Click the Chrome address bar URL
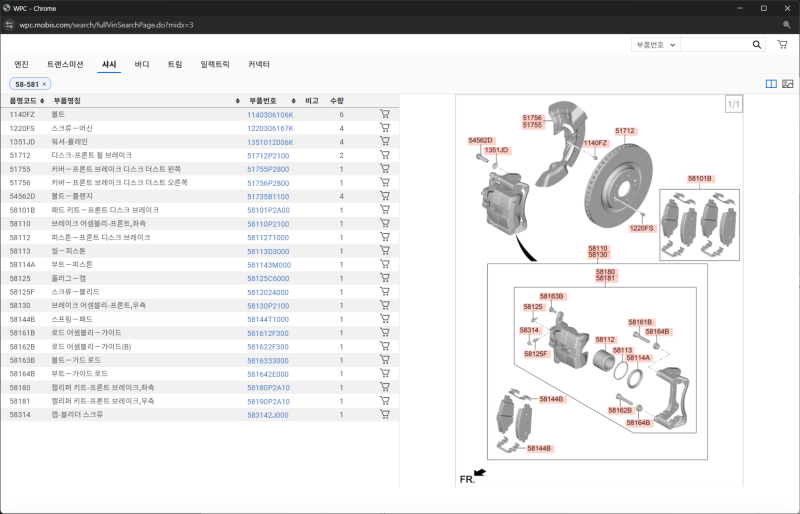The height and width of the screenshot is (514, 800). (x=106, y=25)
